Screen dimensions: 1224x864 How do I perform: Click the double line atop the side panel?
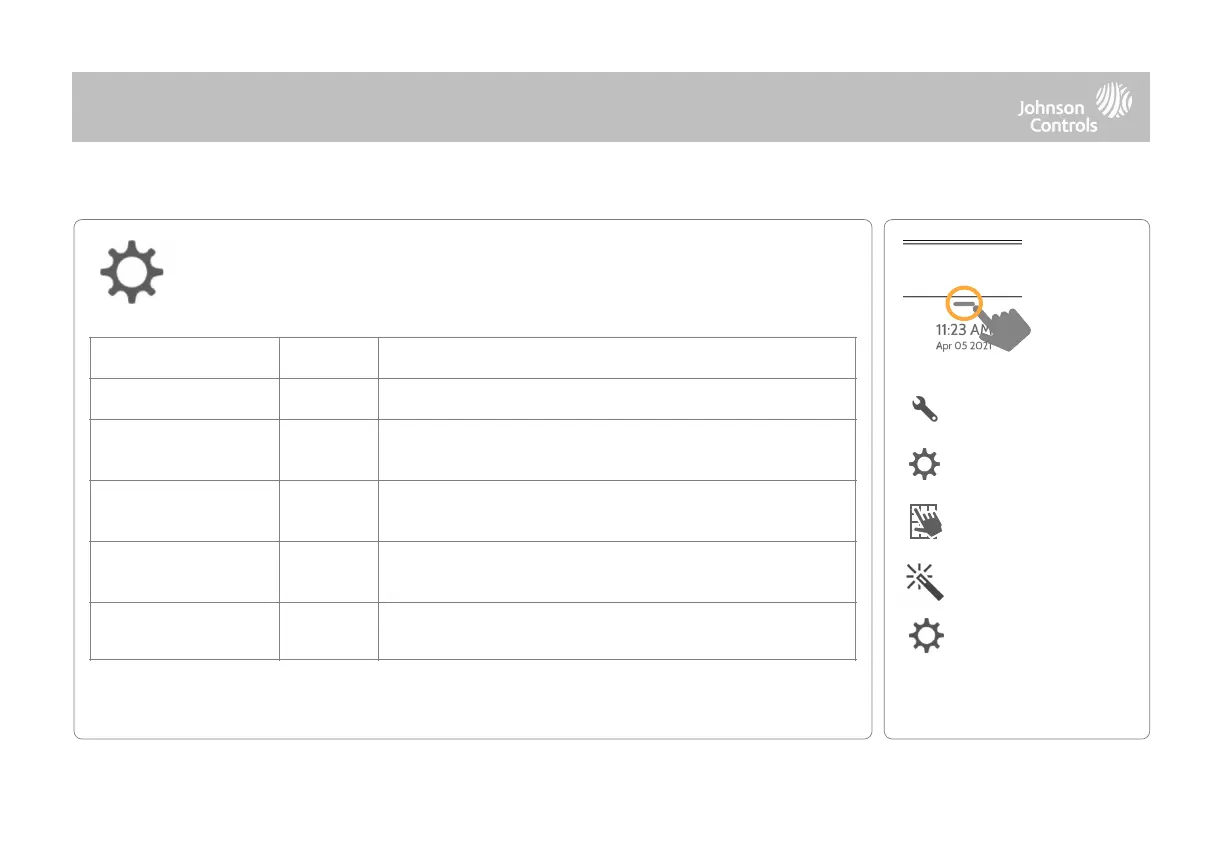click(x=962, y=242)
